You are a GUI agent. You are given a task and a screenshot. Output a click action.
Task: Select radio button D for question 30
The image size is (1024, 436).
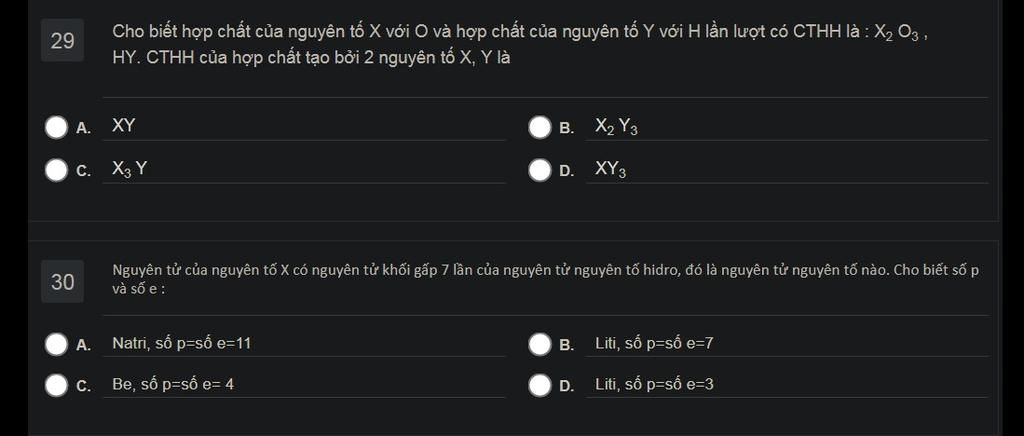(x=540, y=385)
